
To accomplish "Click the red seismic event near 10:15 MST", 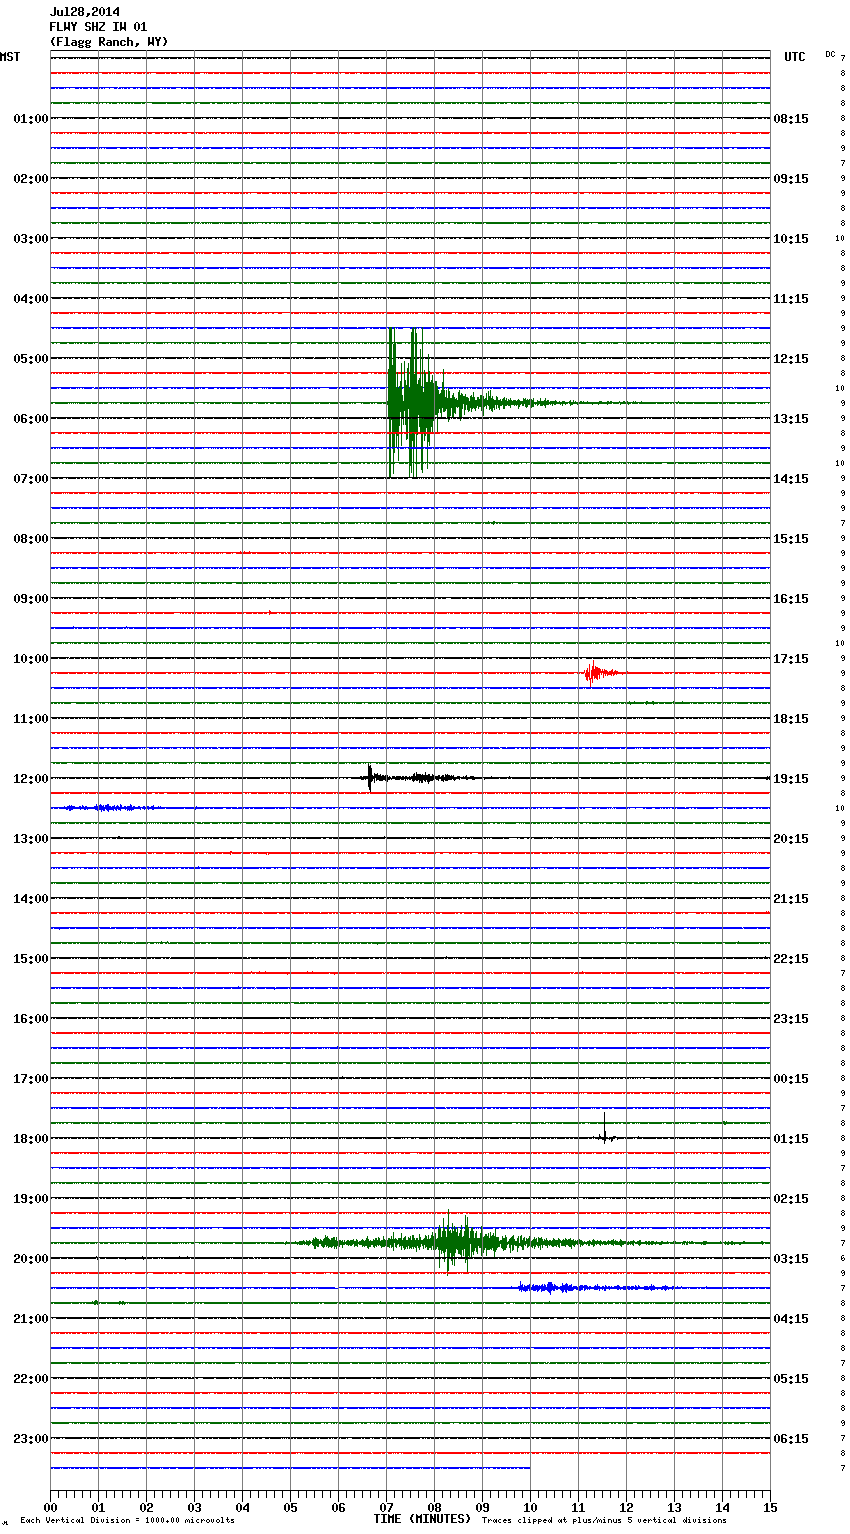I will pyautogui.click(x=603, y=674).
